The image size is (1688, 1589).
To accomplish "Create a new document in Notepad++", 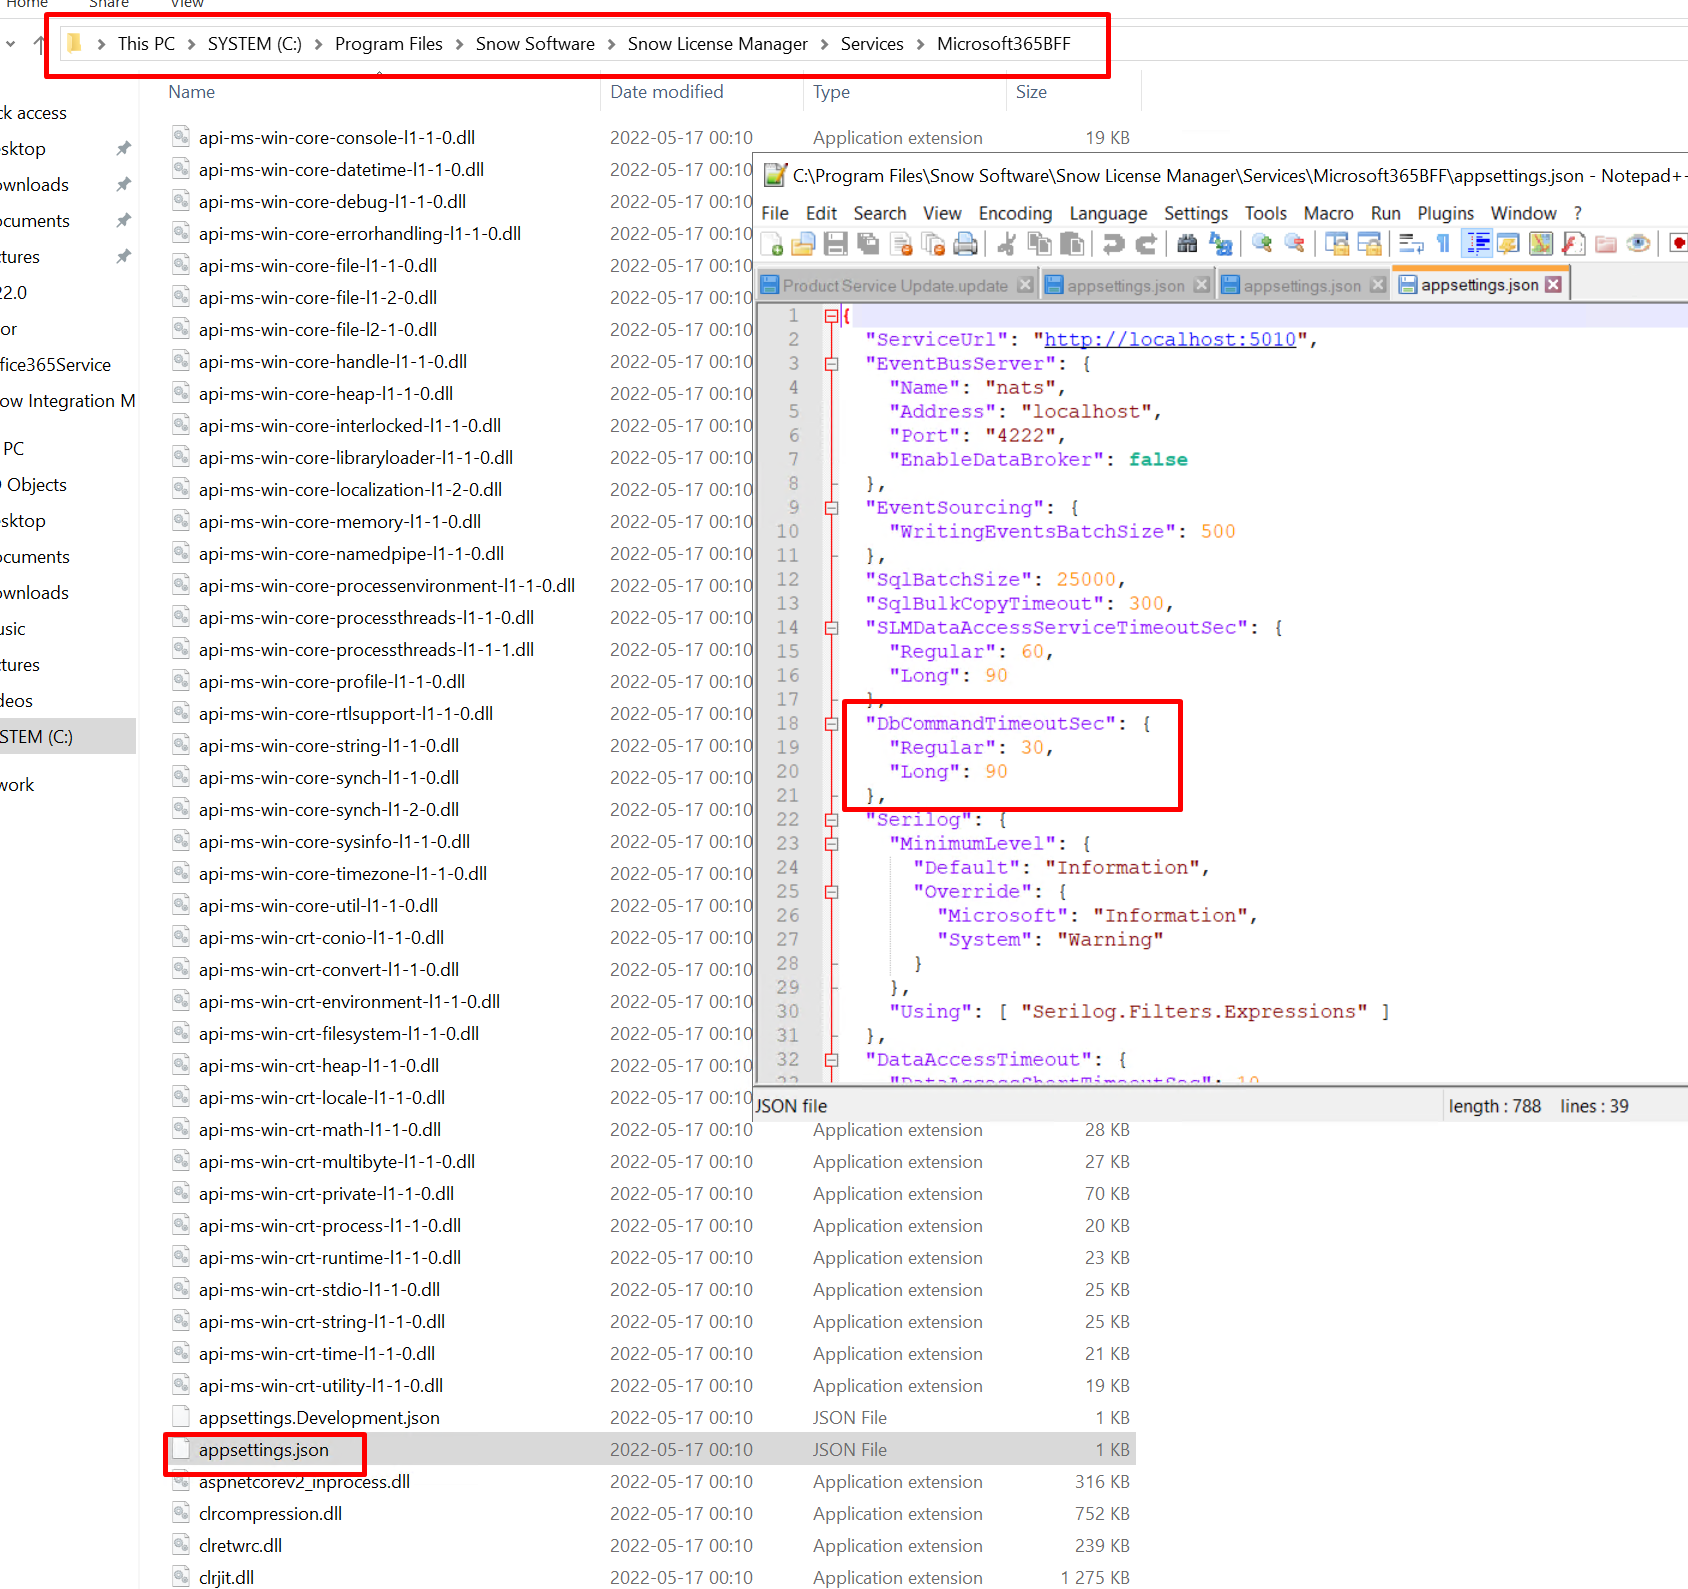I will (x=772, y=244).
